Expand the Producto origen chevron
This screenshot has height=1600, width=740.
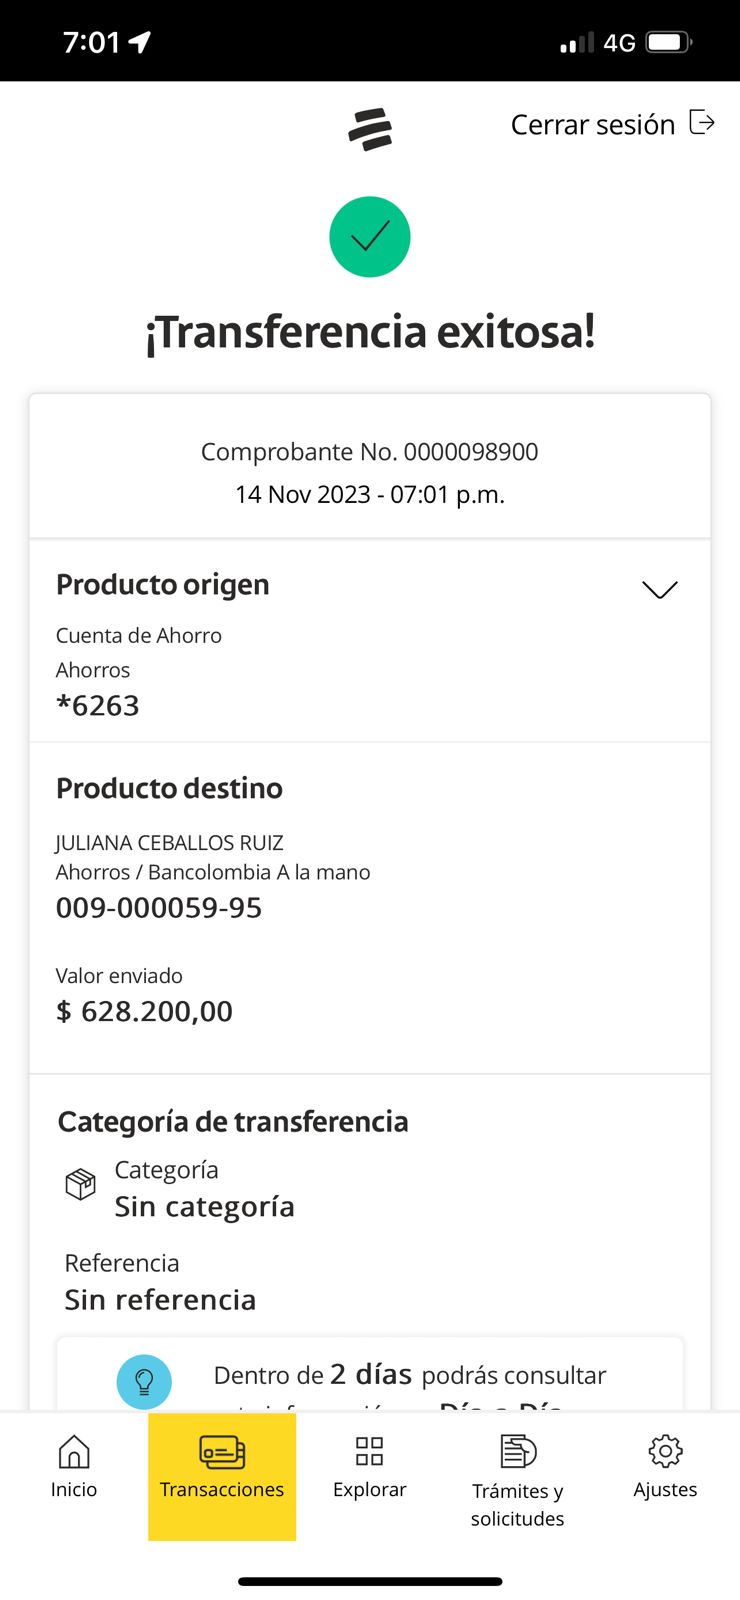(x=660, y=589)
